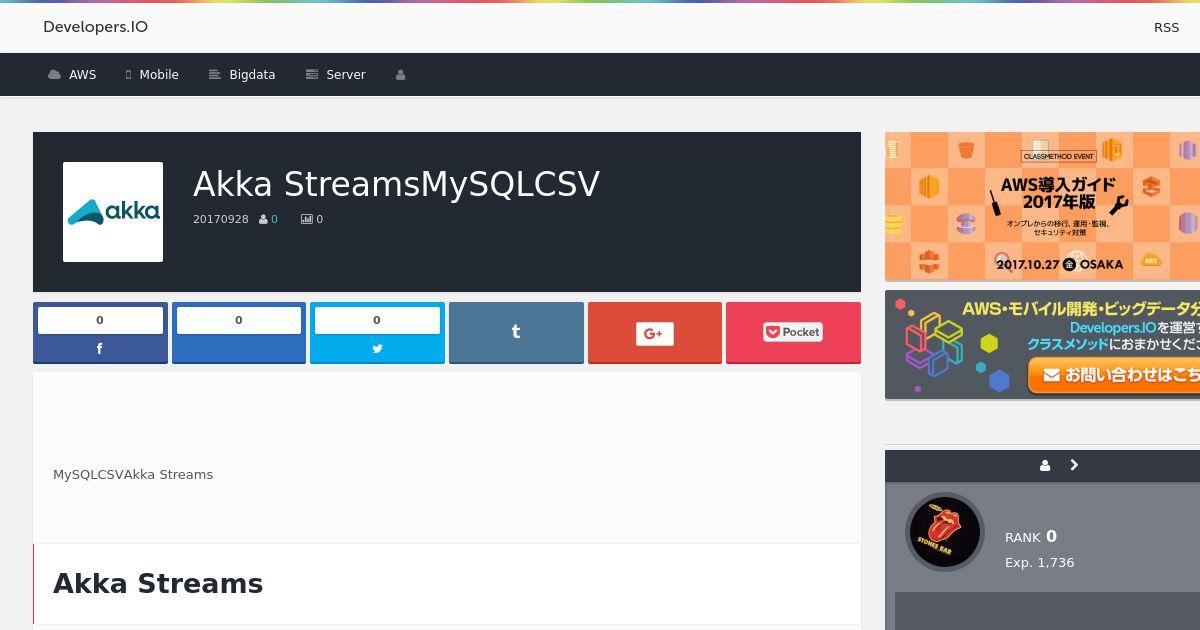Open the AWS導入ガイド 2017年版 banner

pyautogui.click(x=1042, y=206)
